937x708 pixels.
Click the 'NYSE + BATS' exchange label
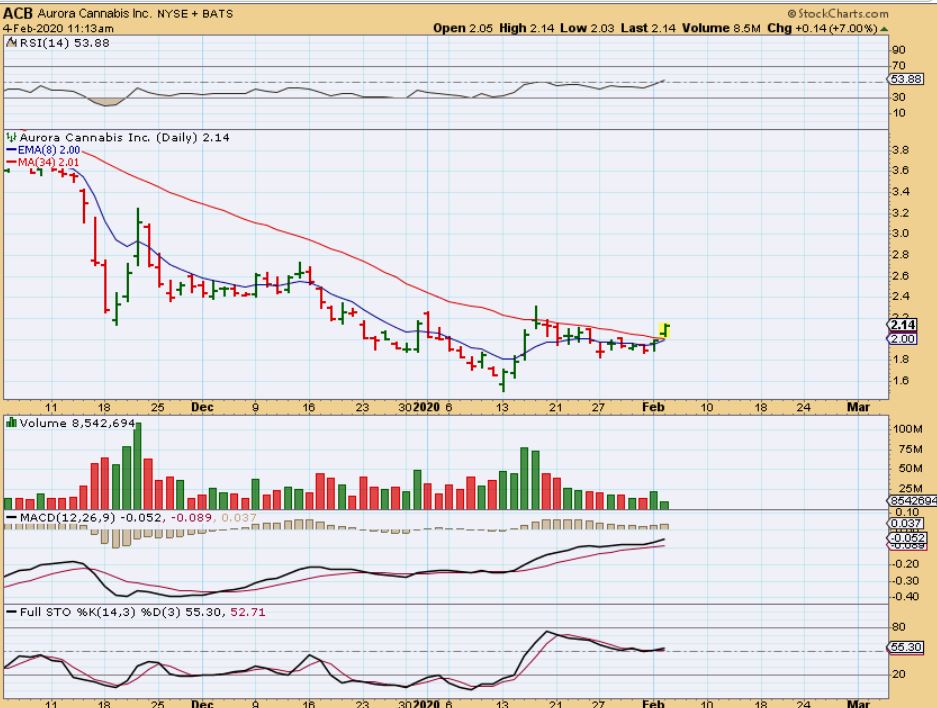(x=195, y=13)
